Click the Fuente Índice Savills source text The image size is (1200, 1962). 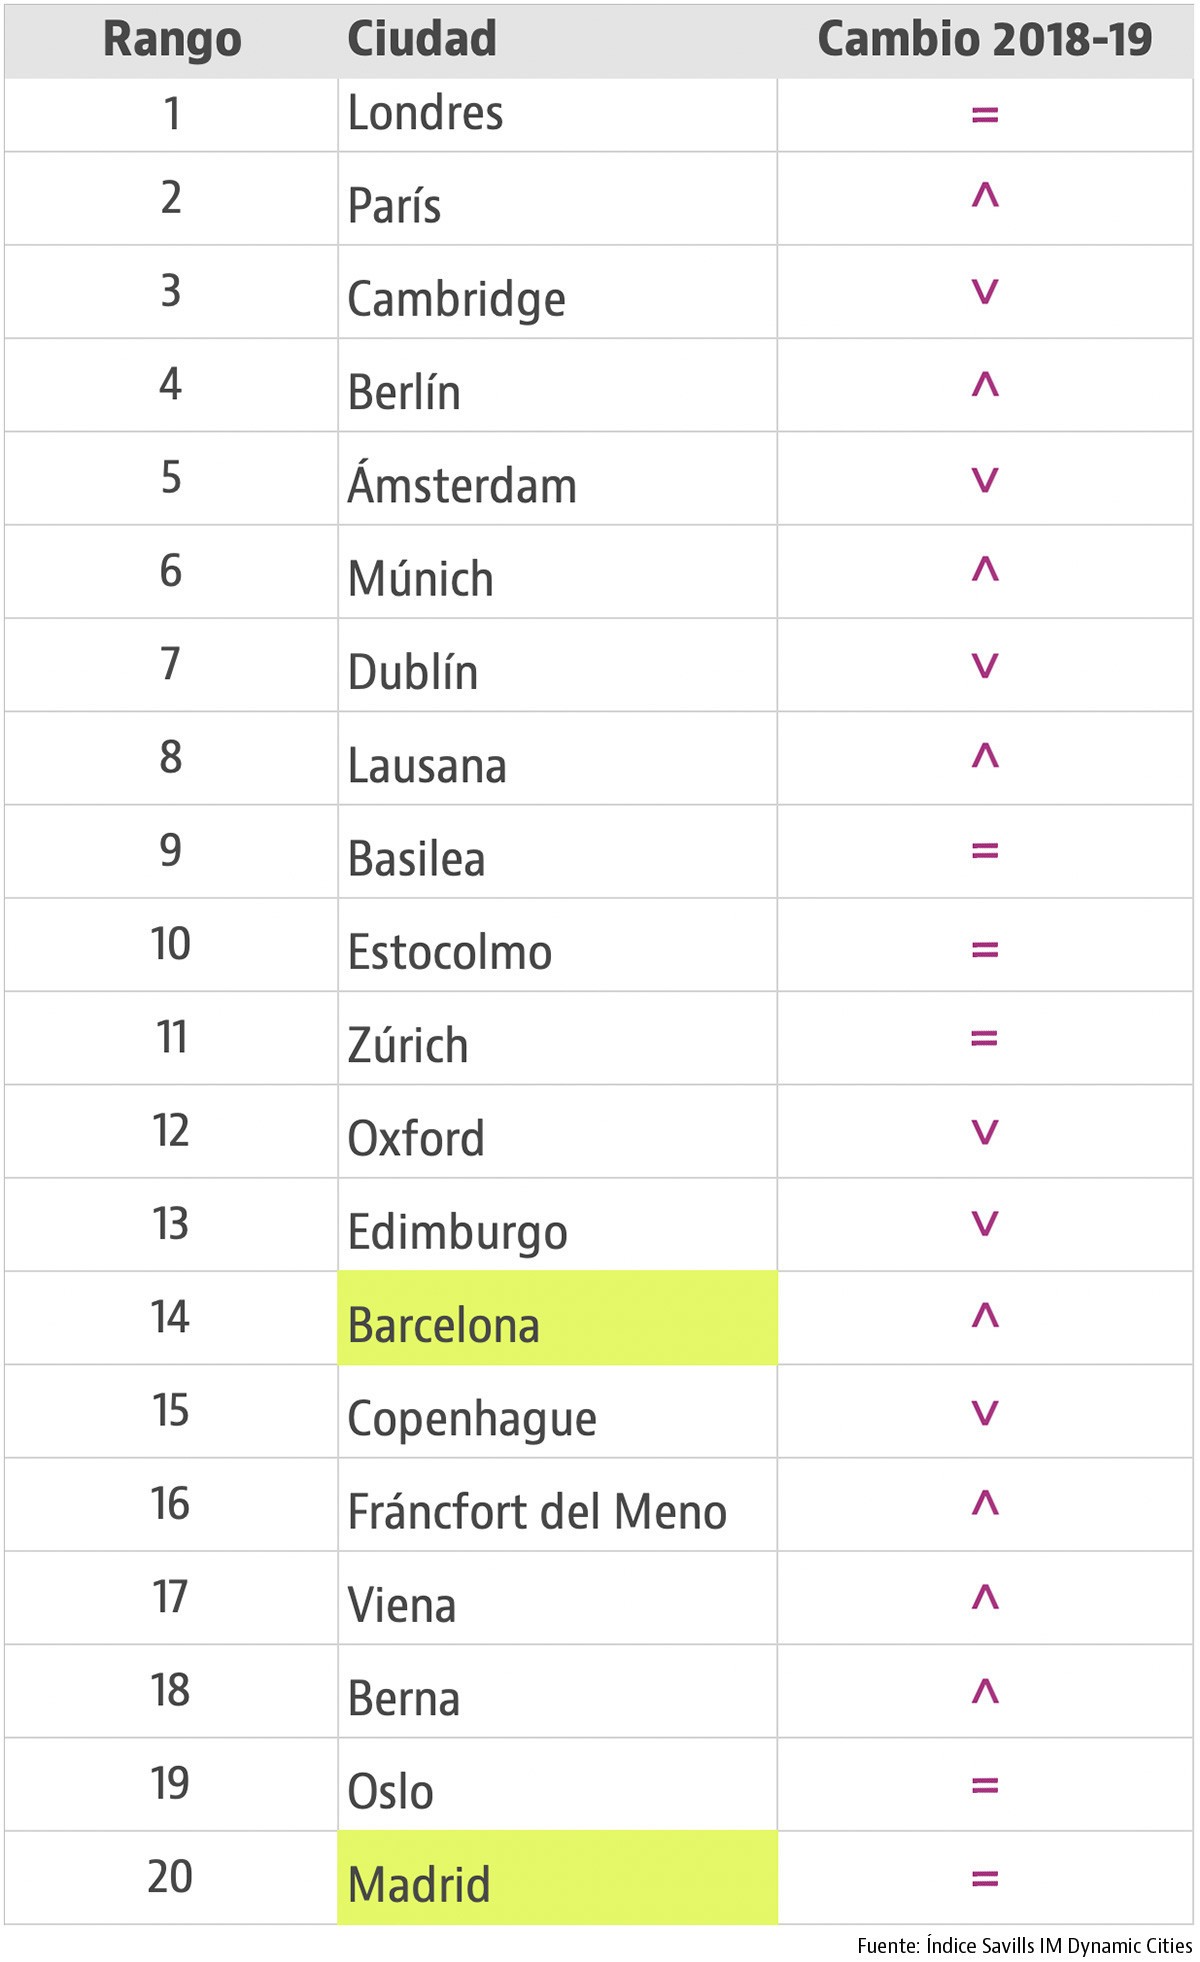click(1024, 1945)
